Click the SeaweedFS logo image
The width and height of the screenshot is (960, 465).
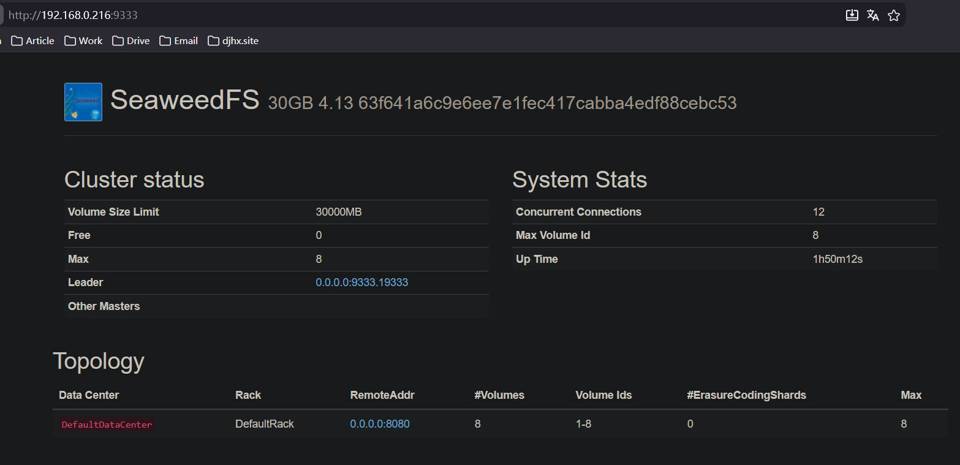tap(83, 102)
